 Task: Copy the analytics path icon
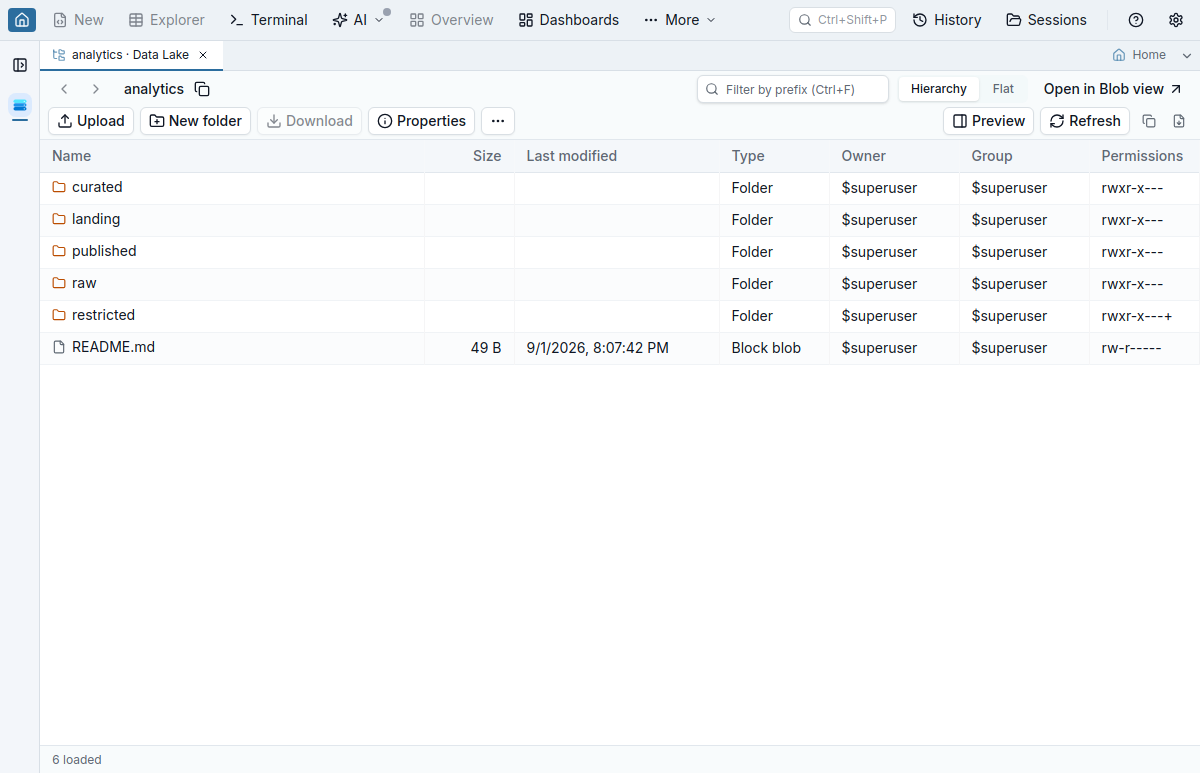pos(202,89)
